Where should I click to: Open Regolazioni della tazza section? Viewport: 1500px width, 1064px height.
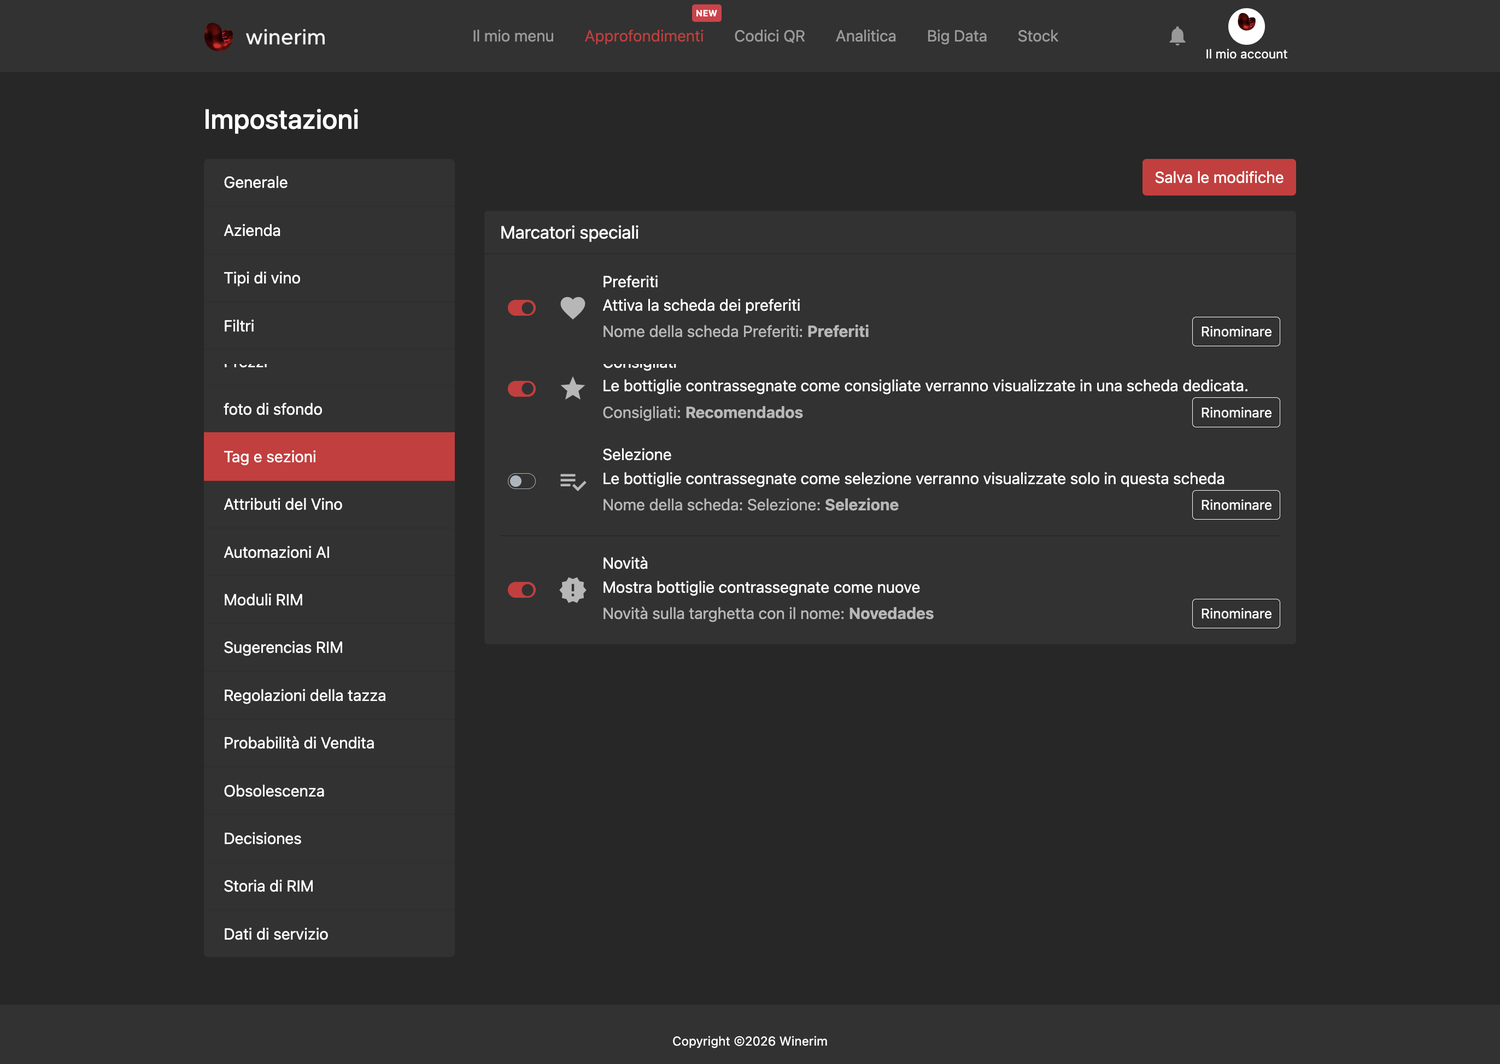pos(329,696)
